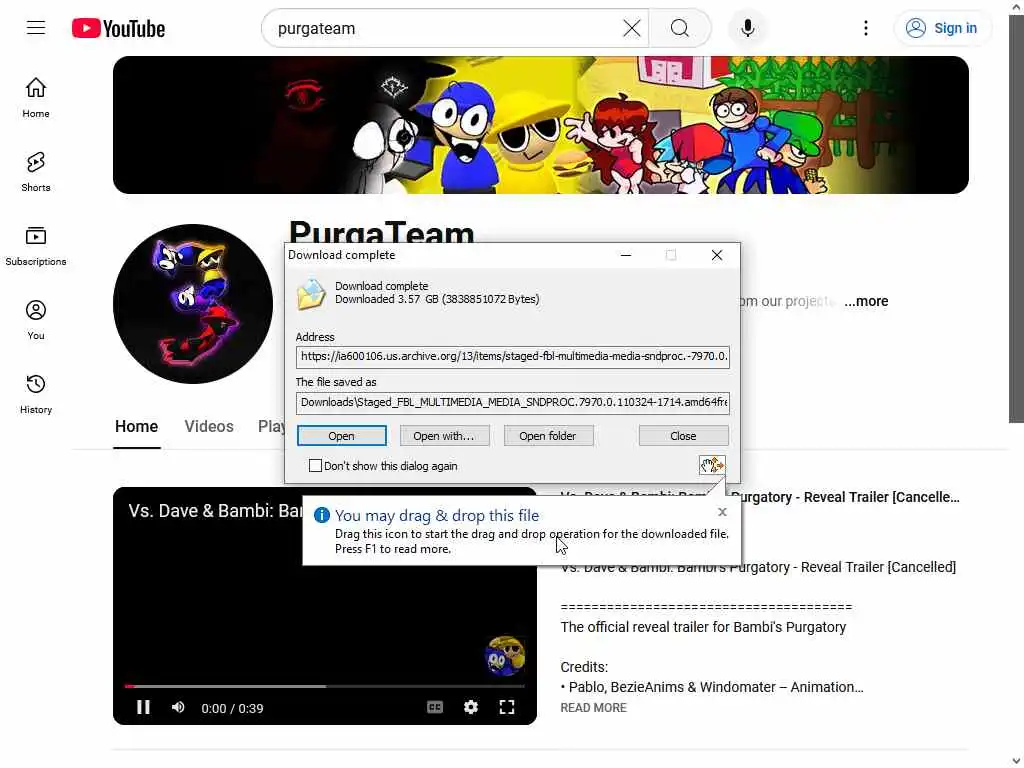Close the Download complete dialog with X
Image resolution: width=1024 pixels, height=768 pixels.
tap(716, 255)
